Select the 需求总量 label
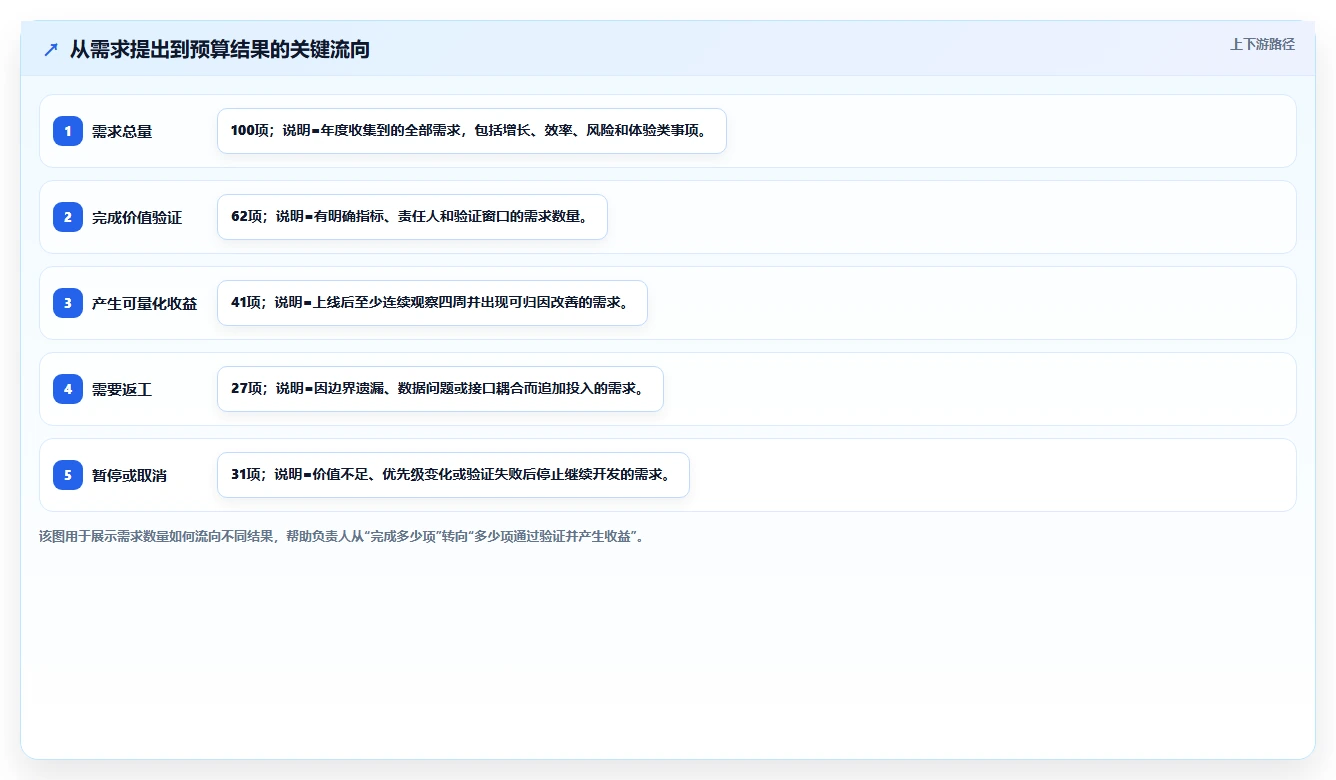This screenshot has height=780, width=1336. tap(122, 131)
